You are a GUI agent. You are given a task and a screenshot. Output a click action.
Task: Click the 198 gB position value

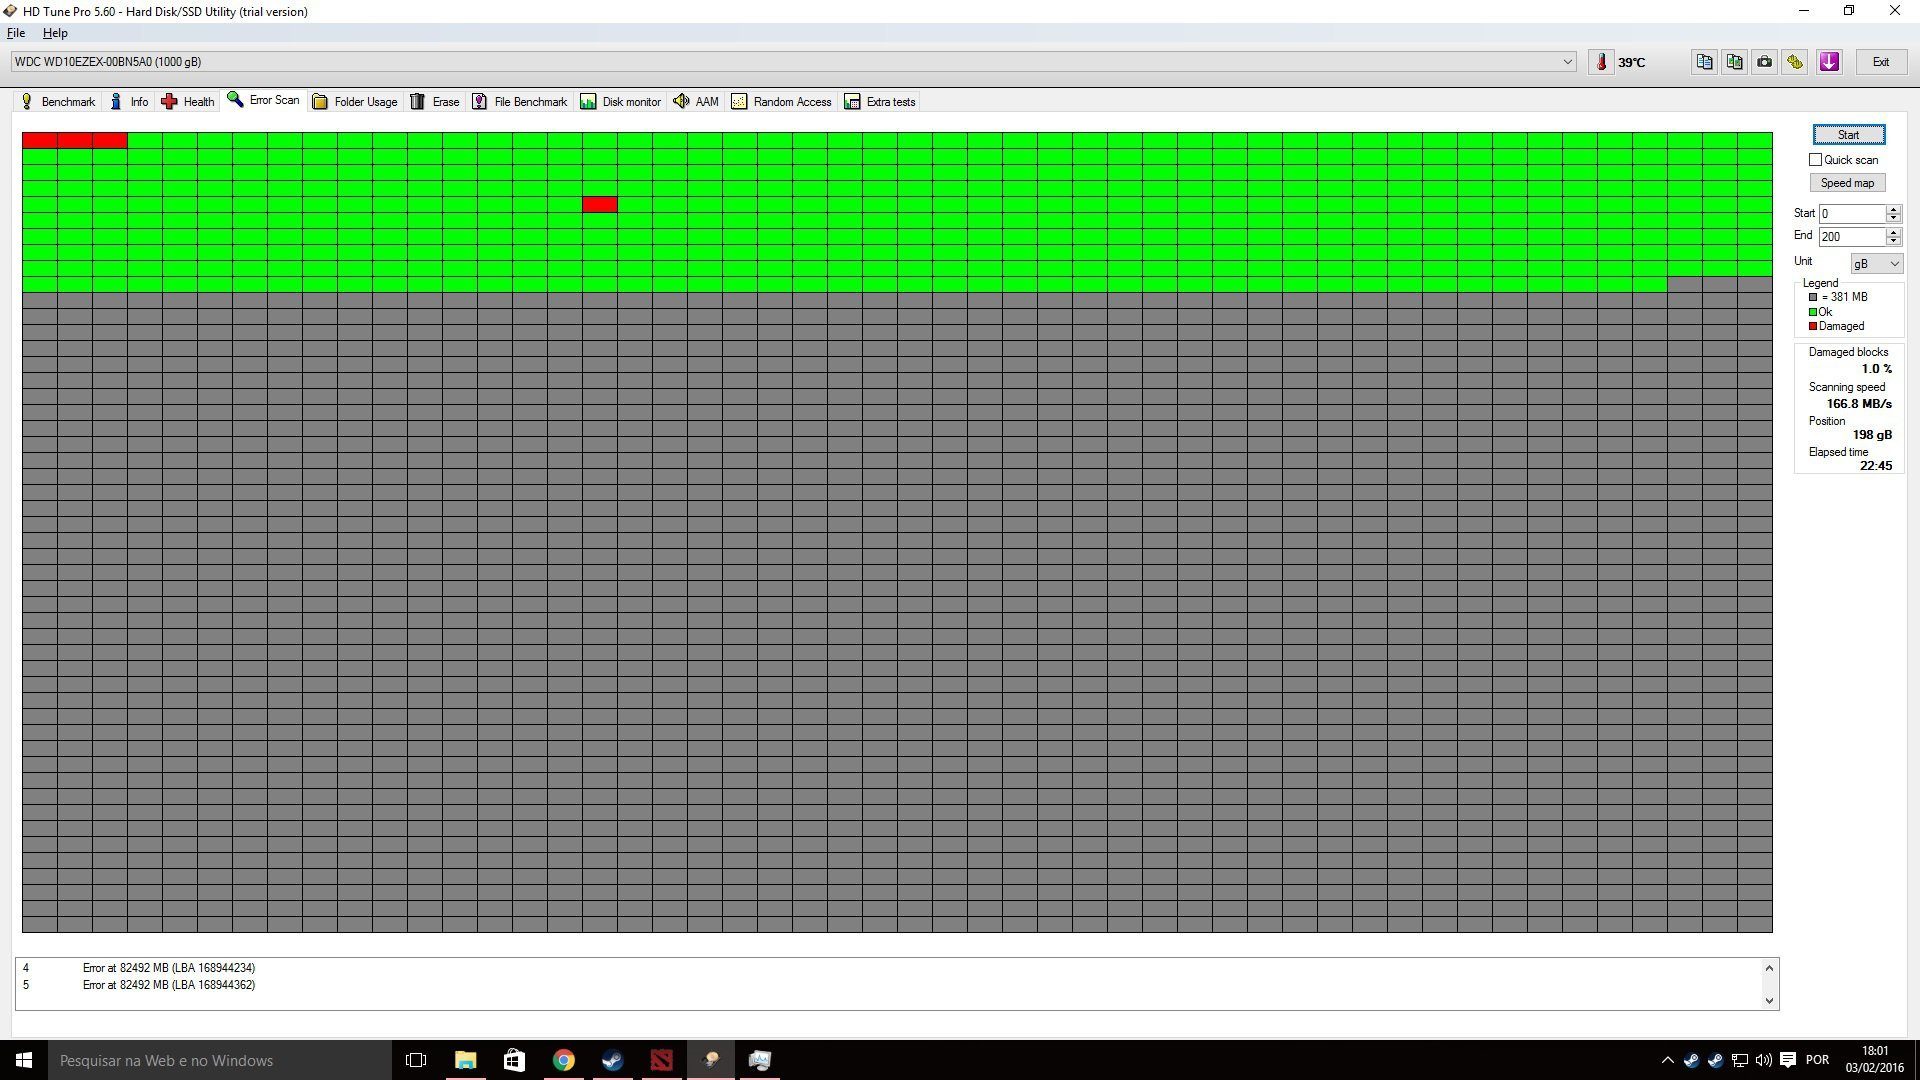click(x=1872, y=435)
